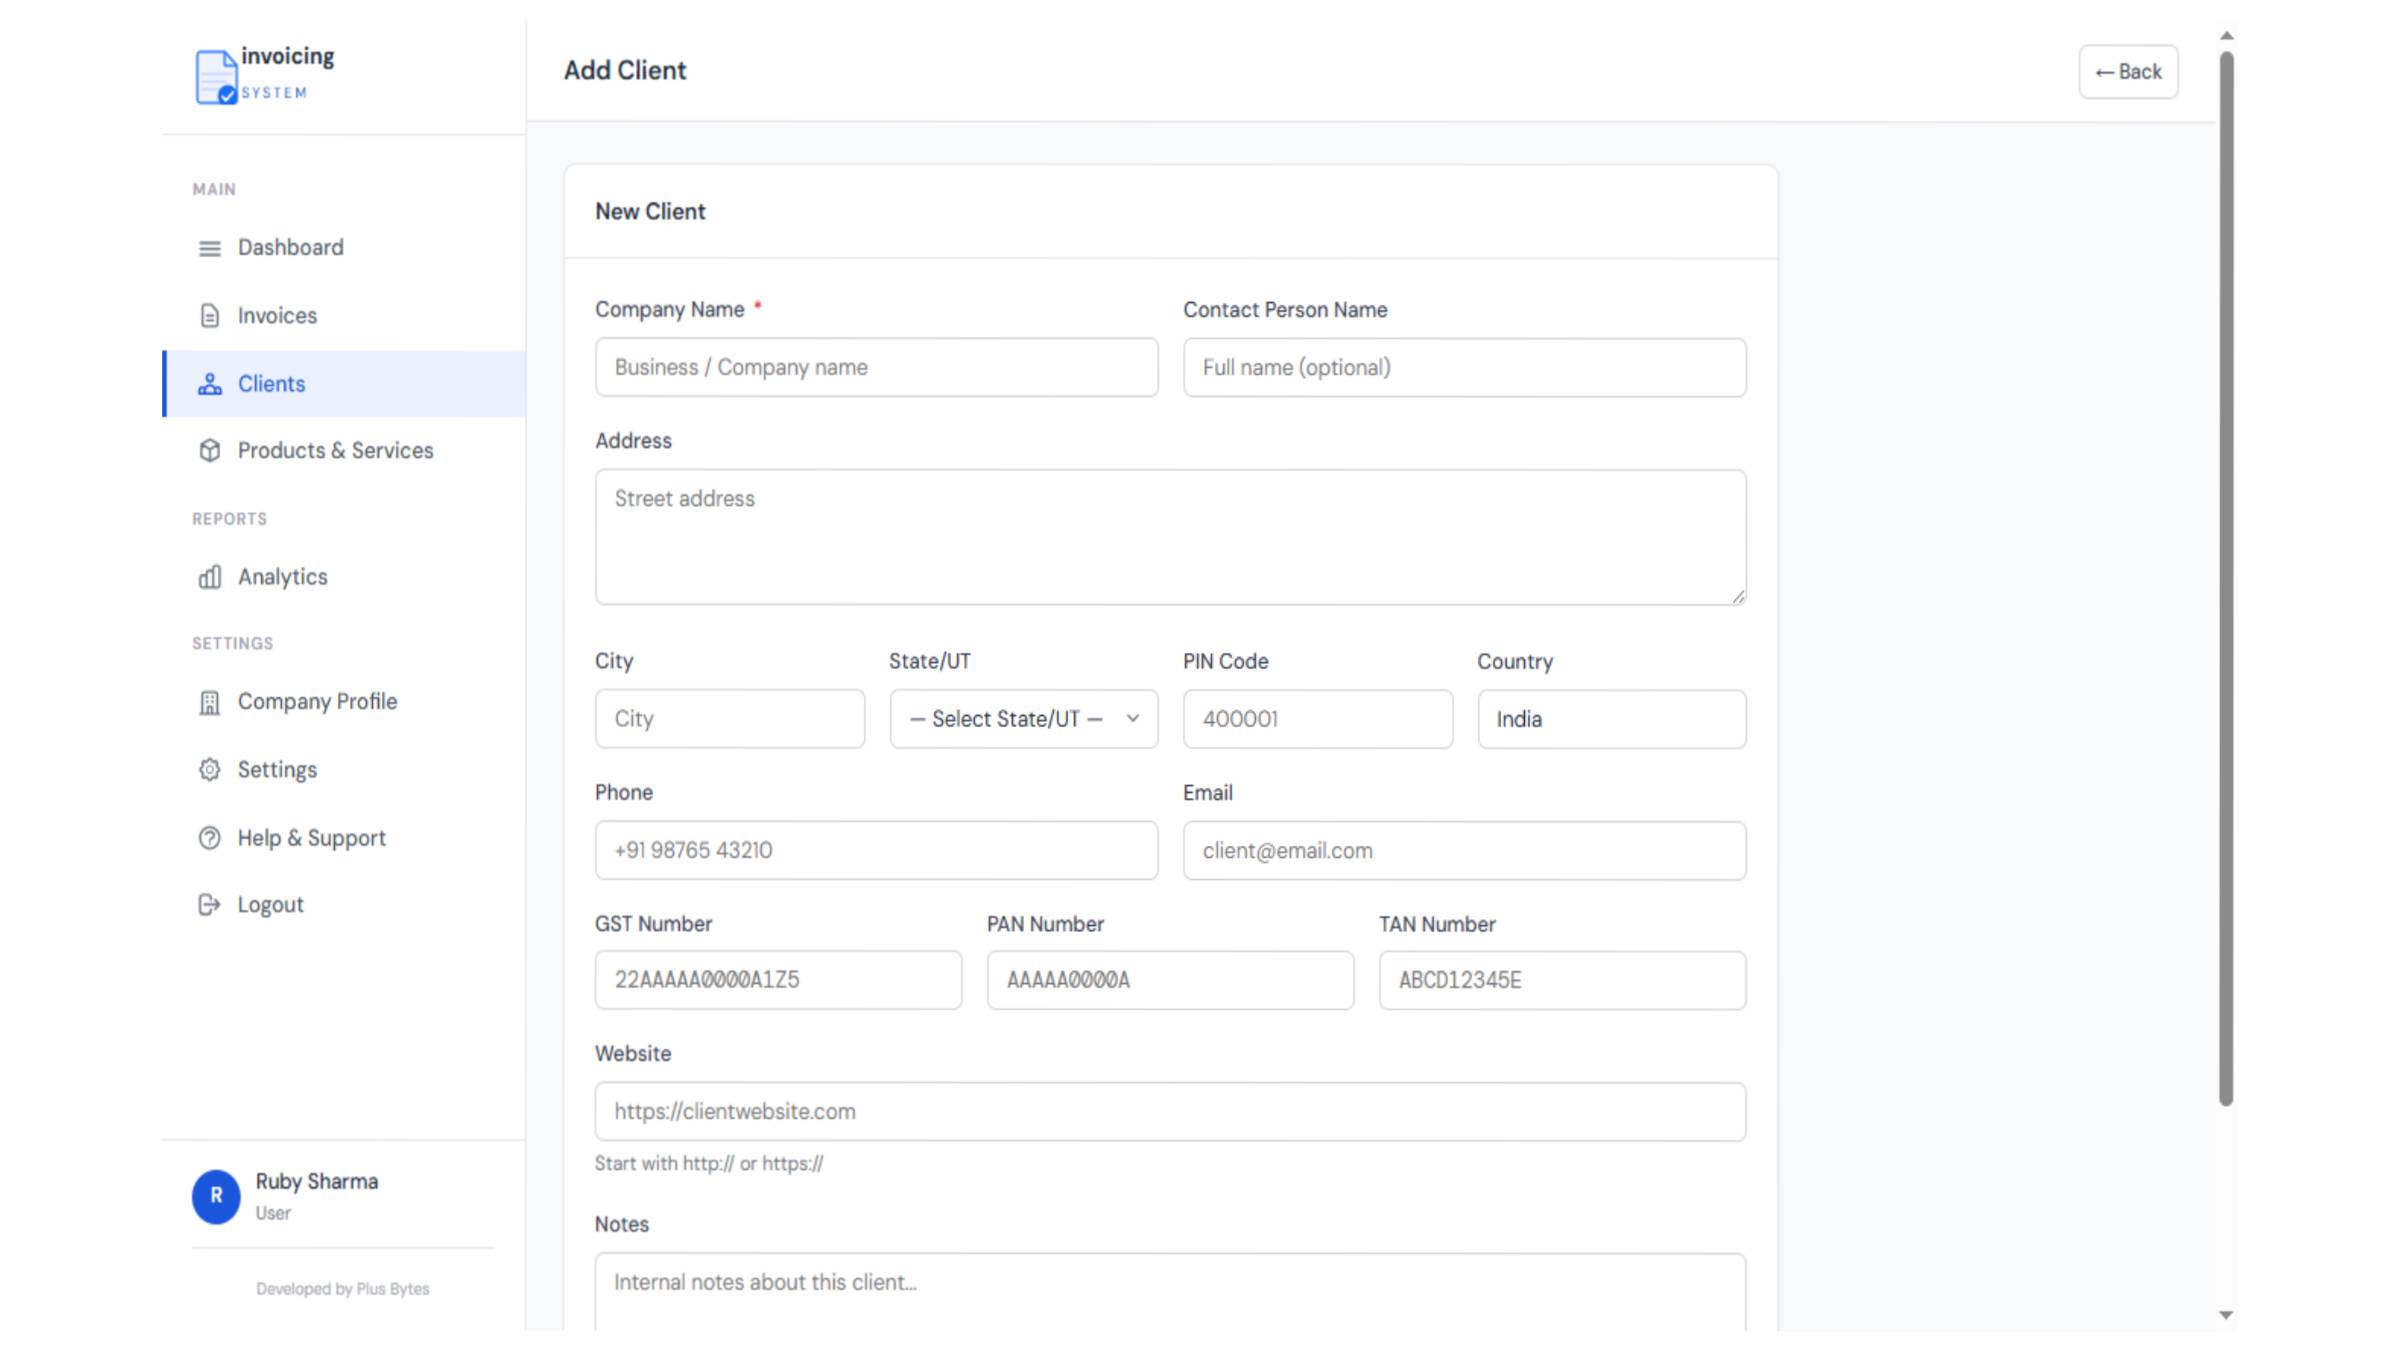Screen dimensions: 2400x1350
Task: Click the Products & Services box icon
Action: pyautogui.click(x=209, y=451)
